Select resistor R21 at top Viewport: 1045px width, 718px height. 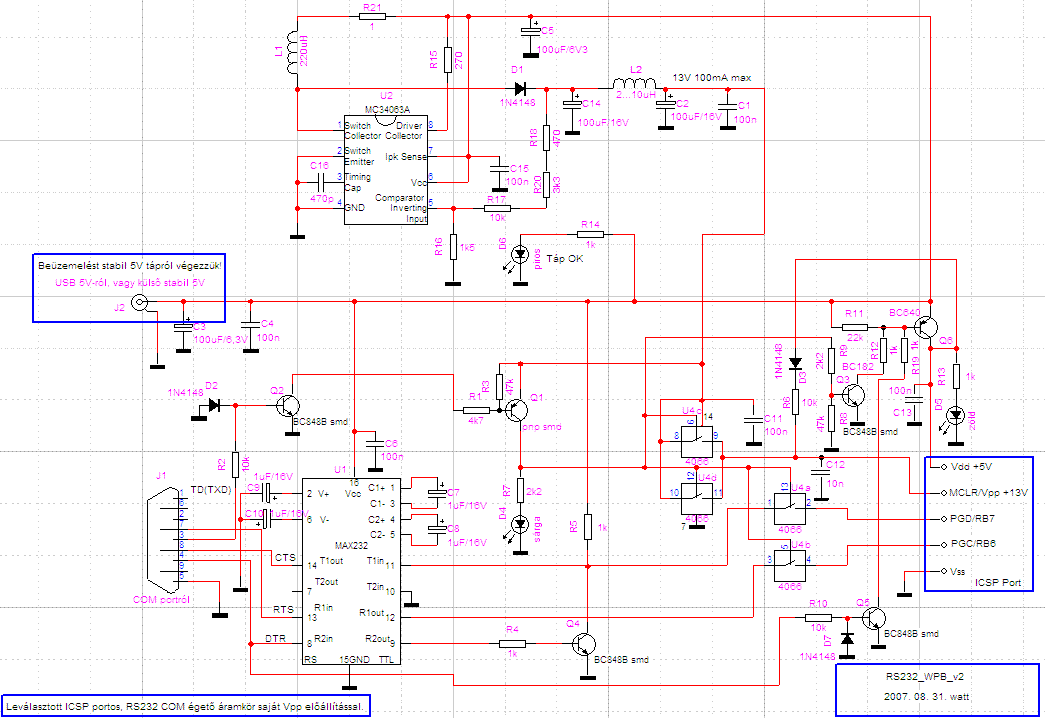(372, 17)
